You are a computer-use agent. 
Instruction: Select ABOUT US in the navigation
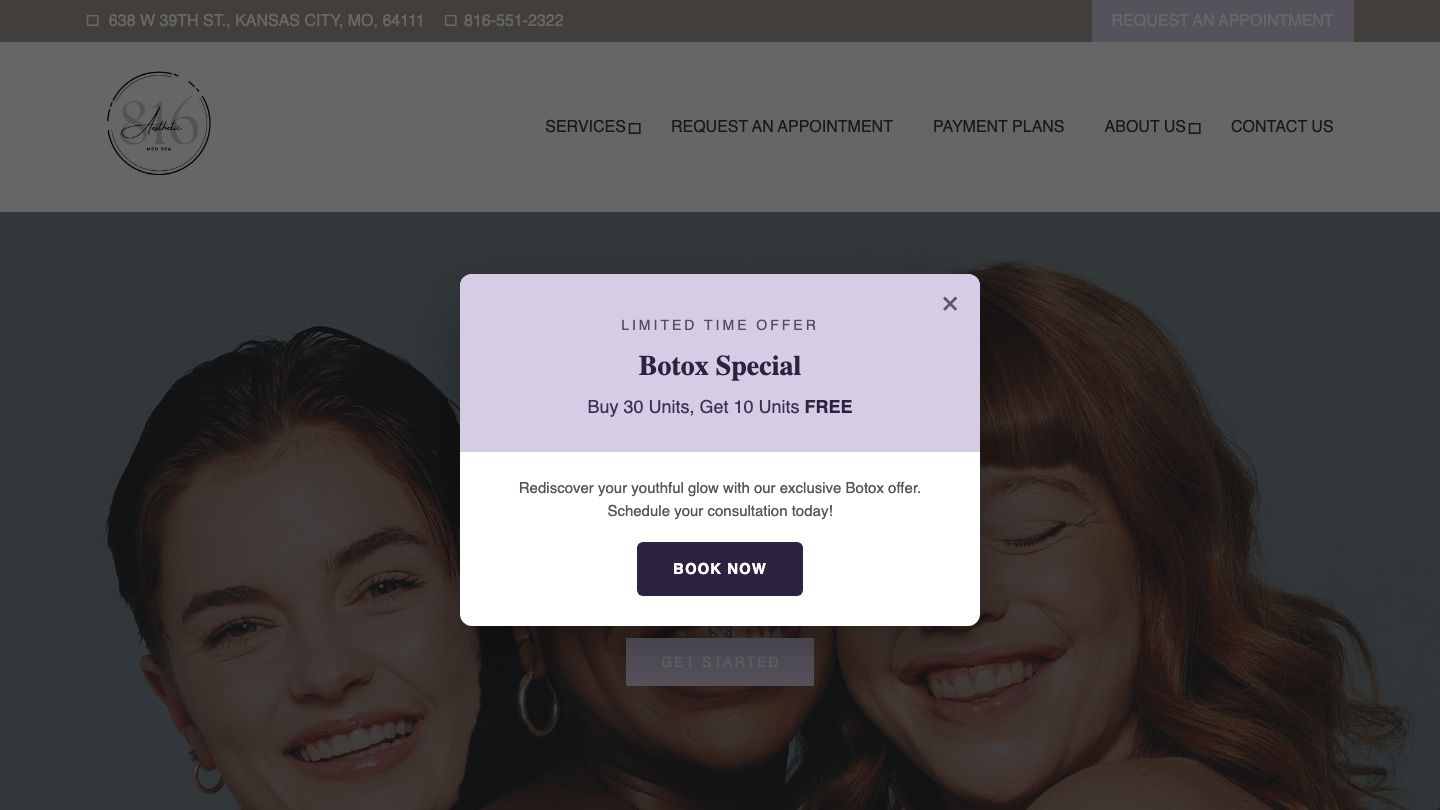pyautogui.click(x=1144, y=127)
